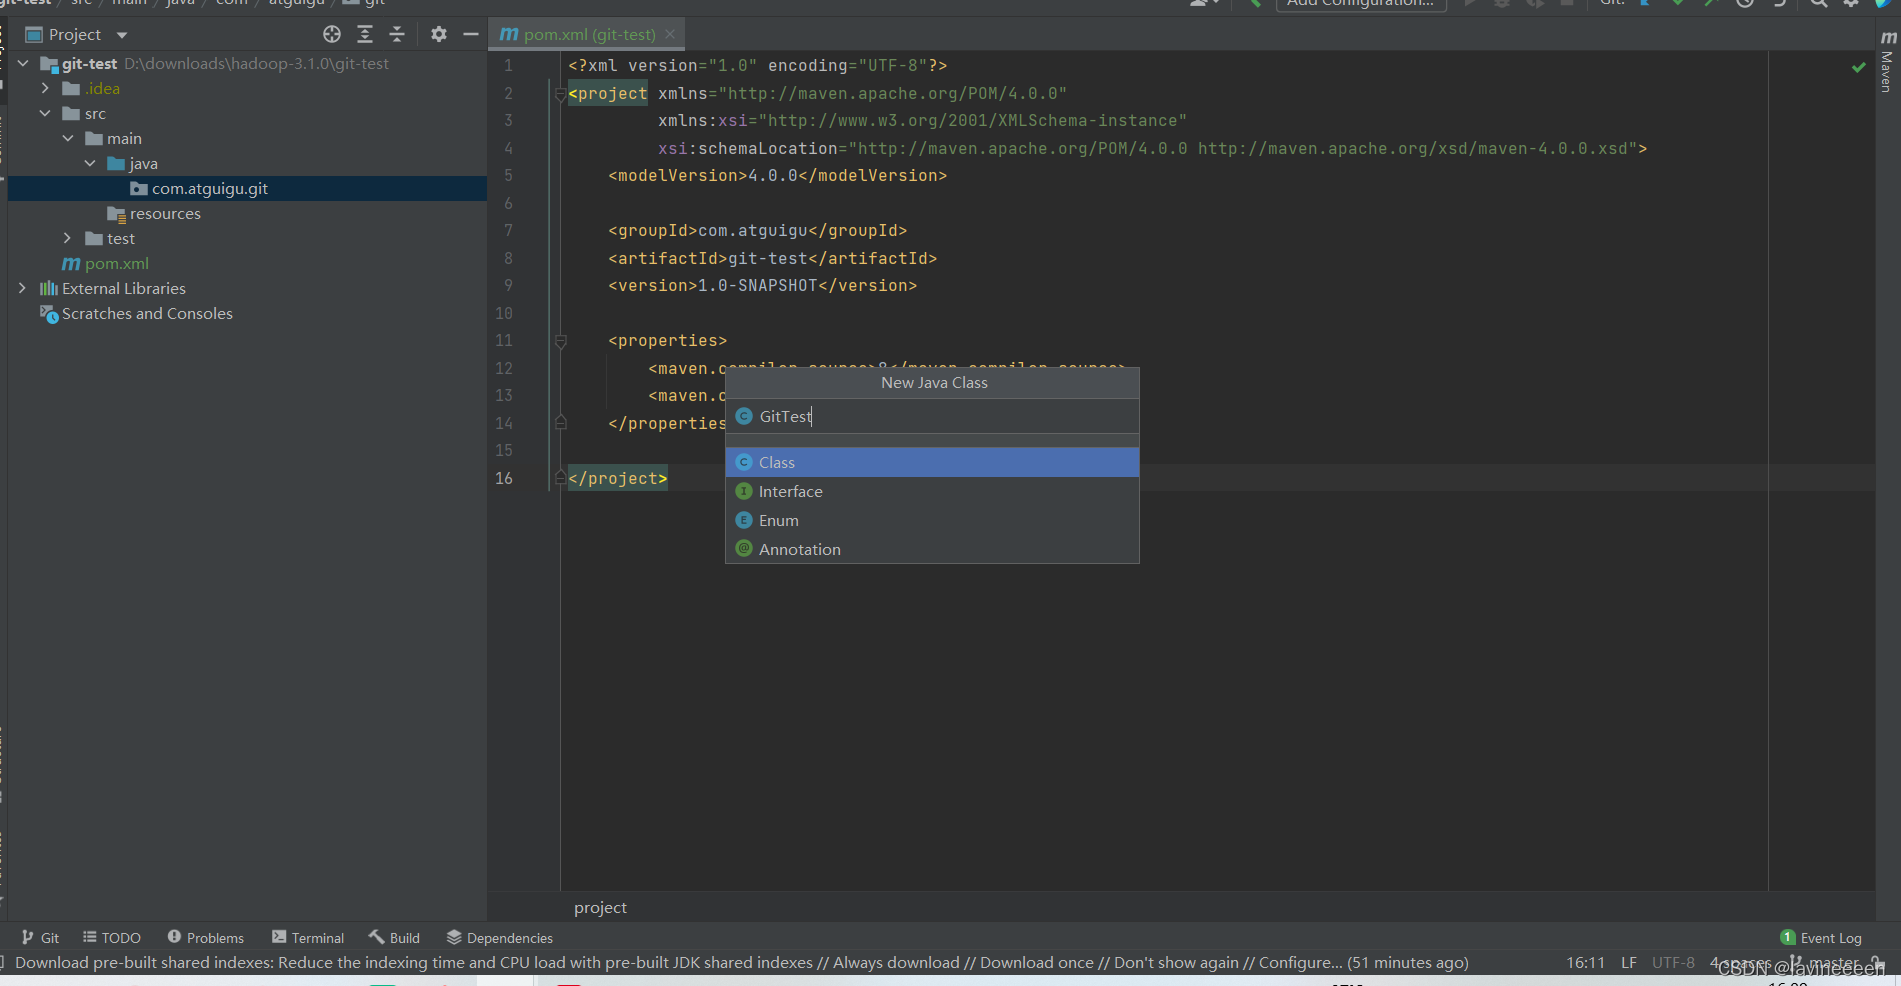Click the 1.0-SNAPSHOT version text
This screenshot has height=986, width=1901.
757,286
